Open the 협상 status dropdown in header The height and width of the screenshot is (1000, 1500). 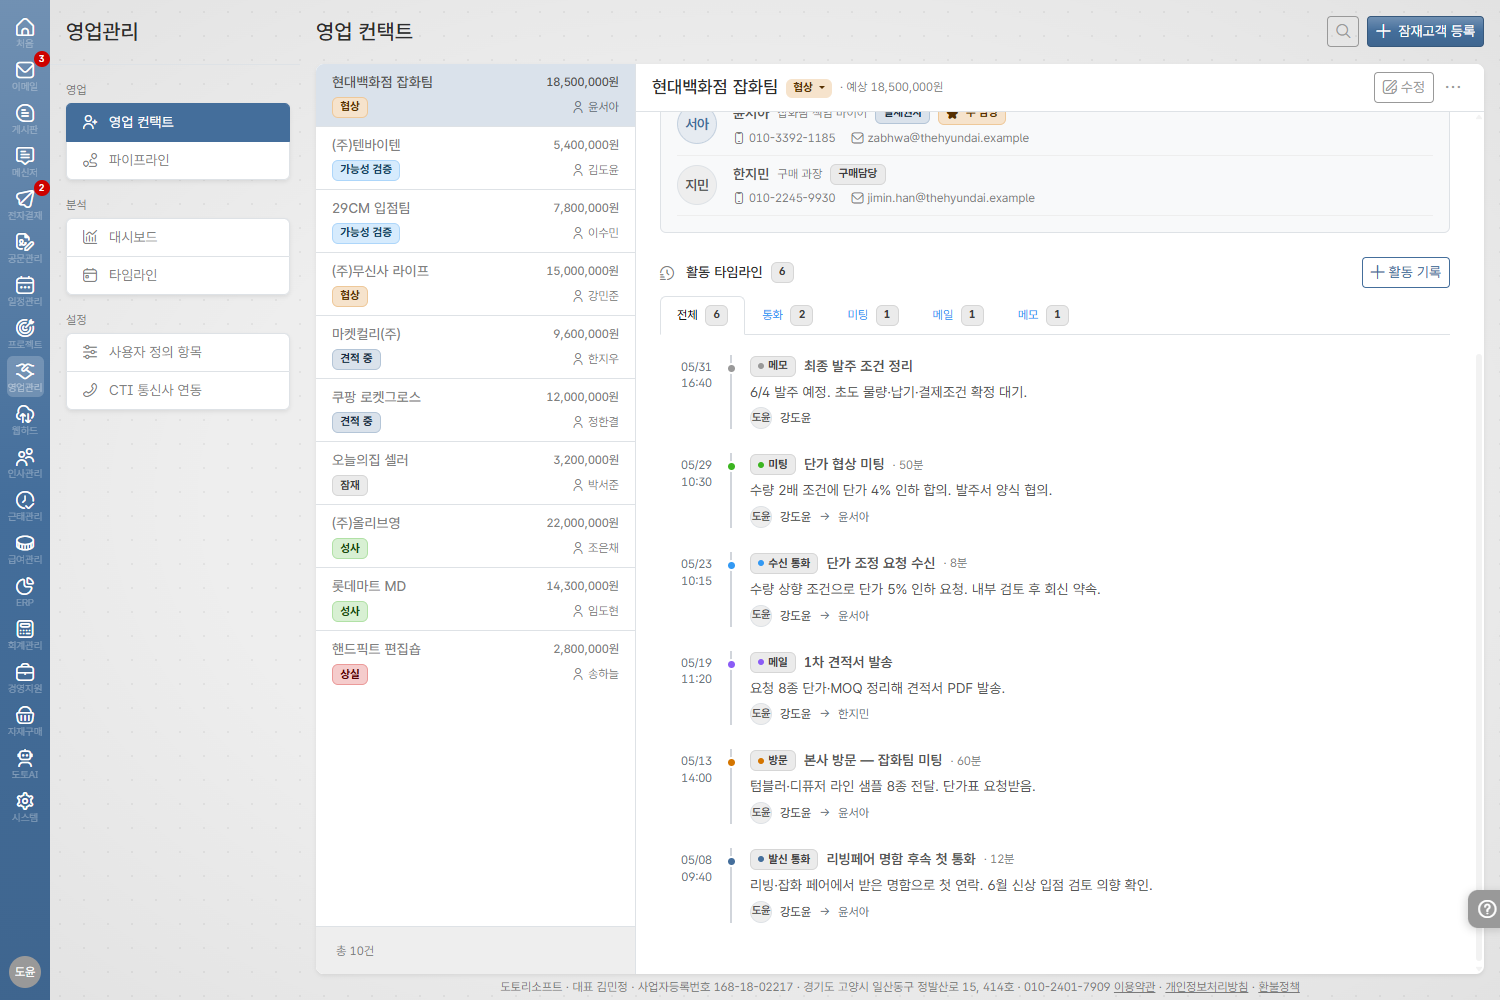pos(809,88)
